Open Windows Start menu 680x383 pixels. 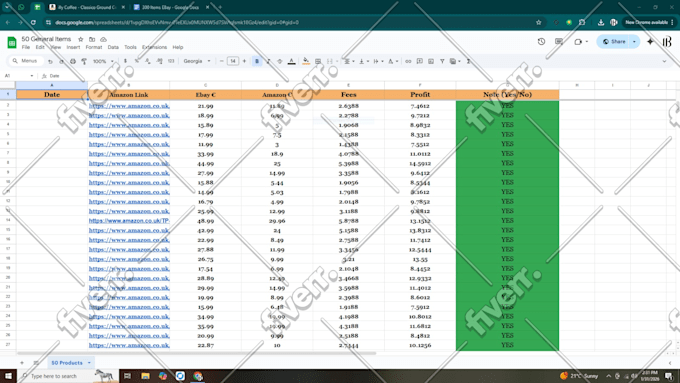tap(8, 376)
